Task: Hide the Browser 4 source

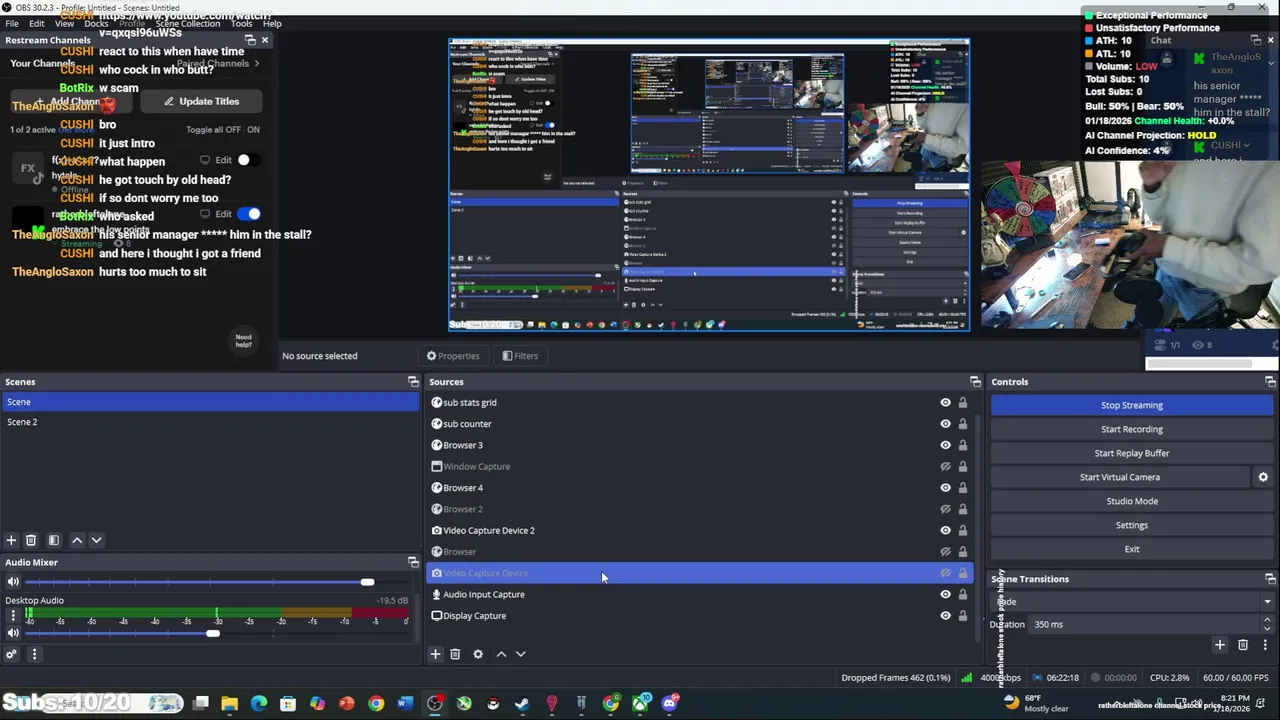Action: [945, 488]
